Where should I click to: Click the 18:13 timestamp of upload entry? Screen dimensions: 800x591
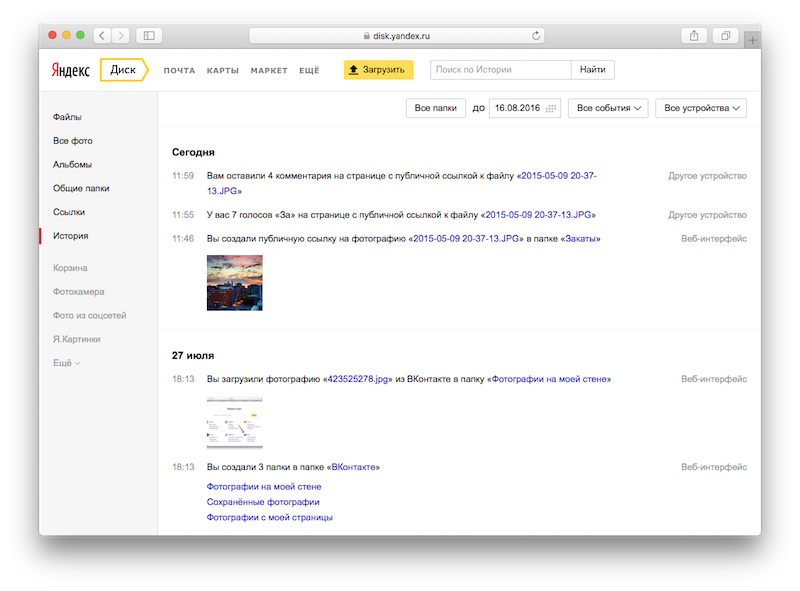183,379
